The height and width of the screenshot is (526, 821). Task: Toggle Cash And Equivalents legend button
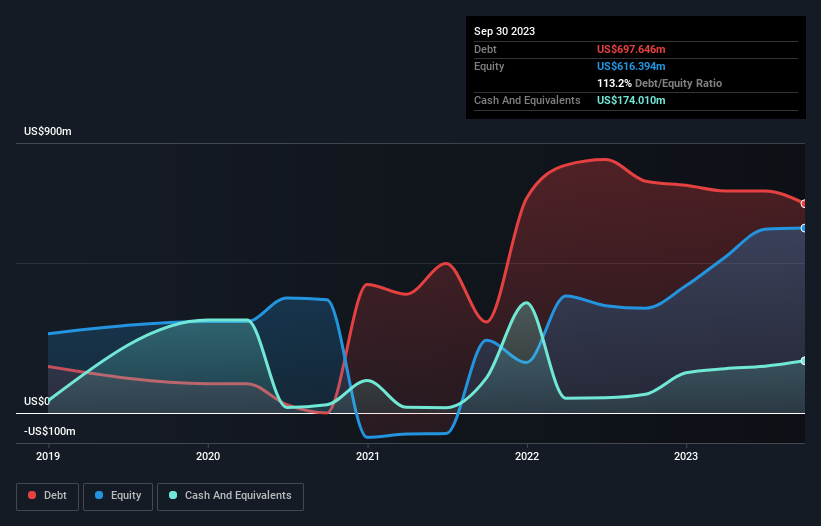230,496
